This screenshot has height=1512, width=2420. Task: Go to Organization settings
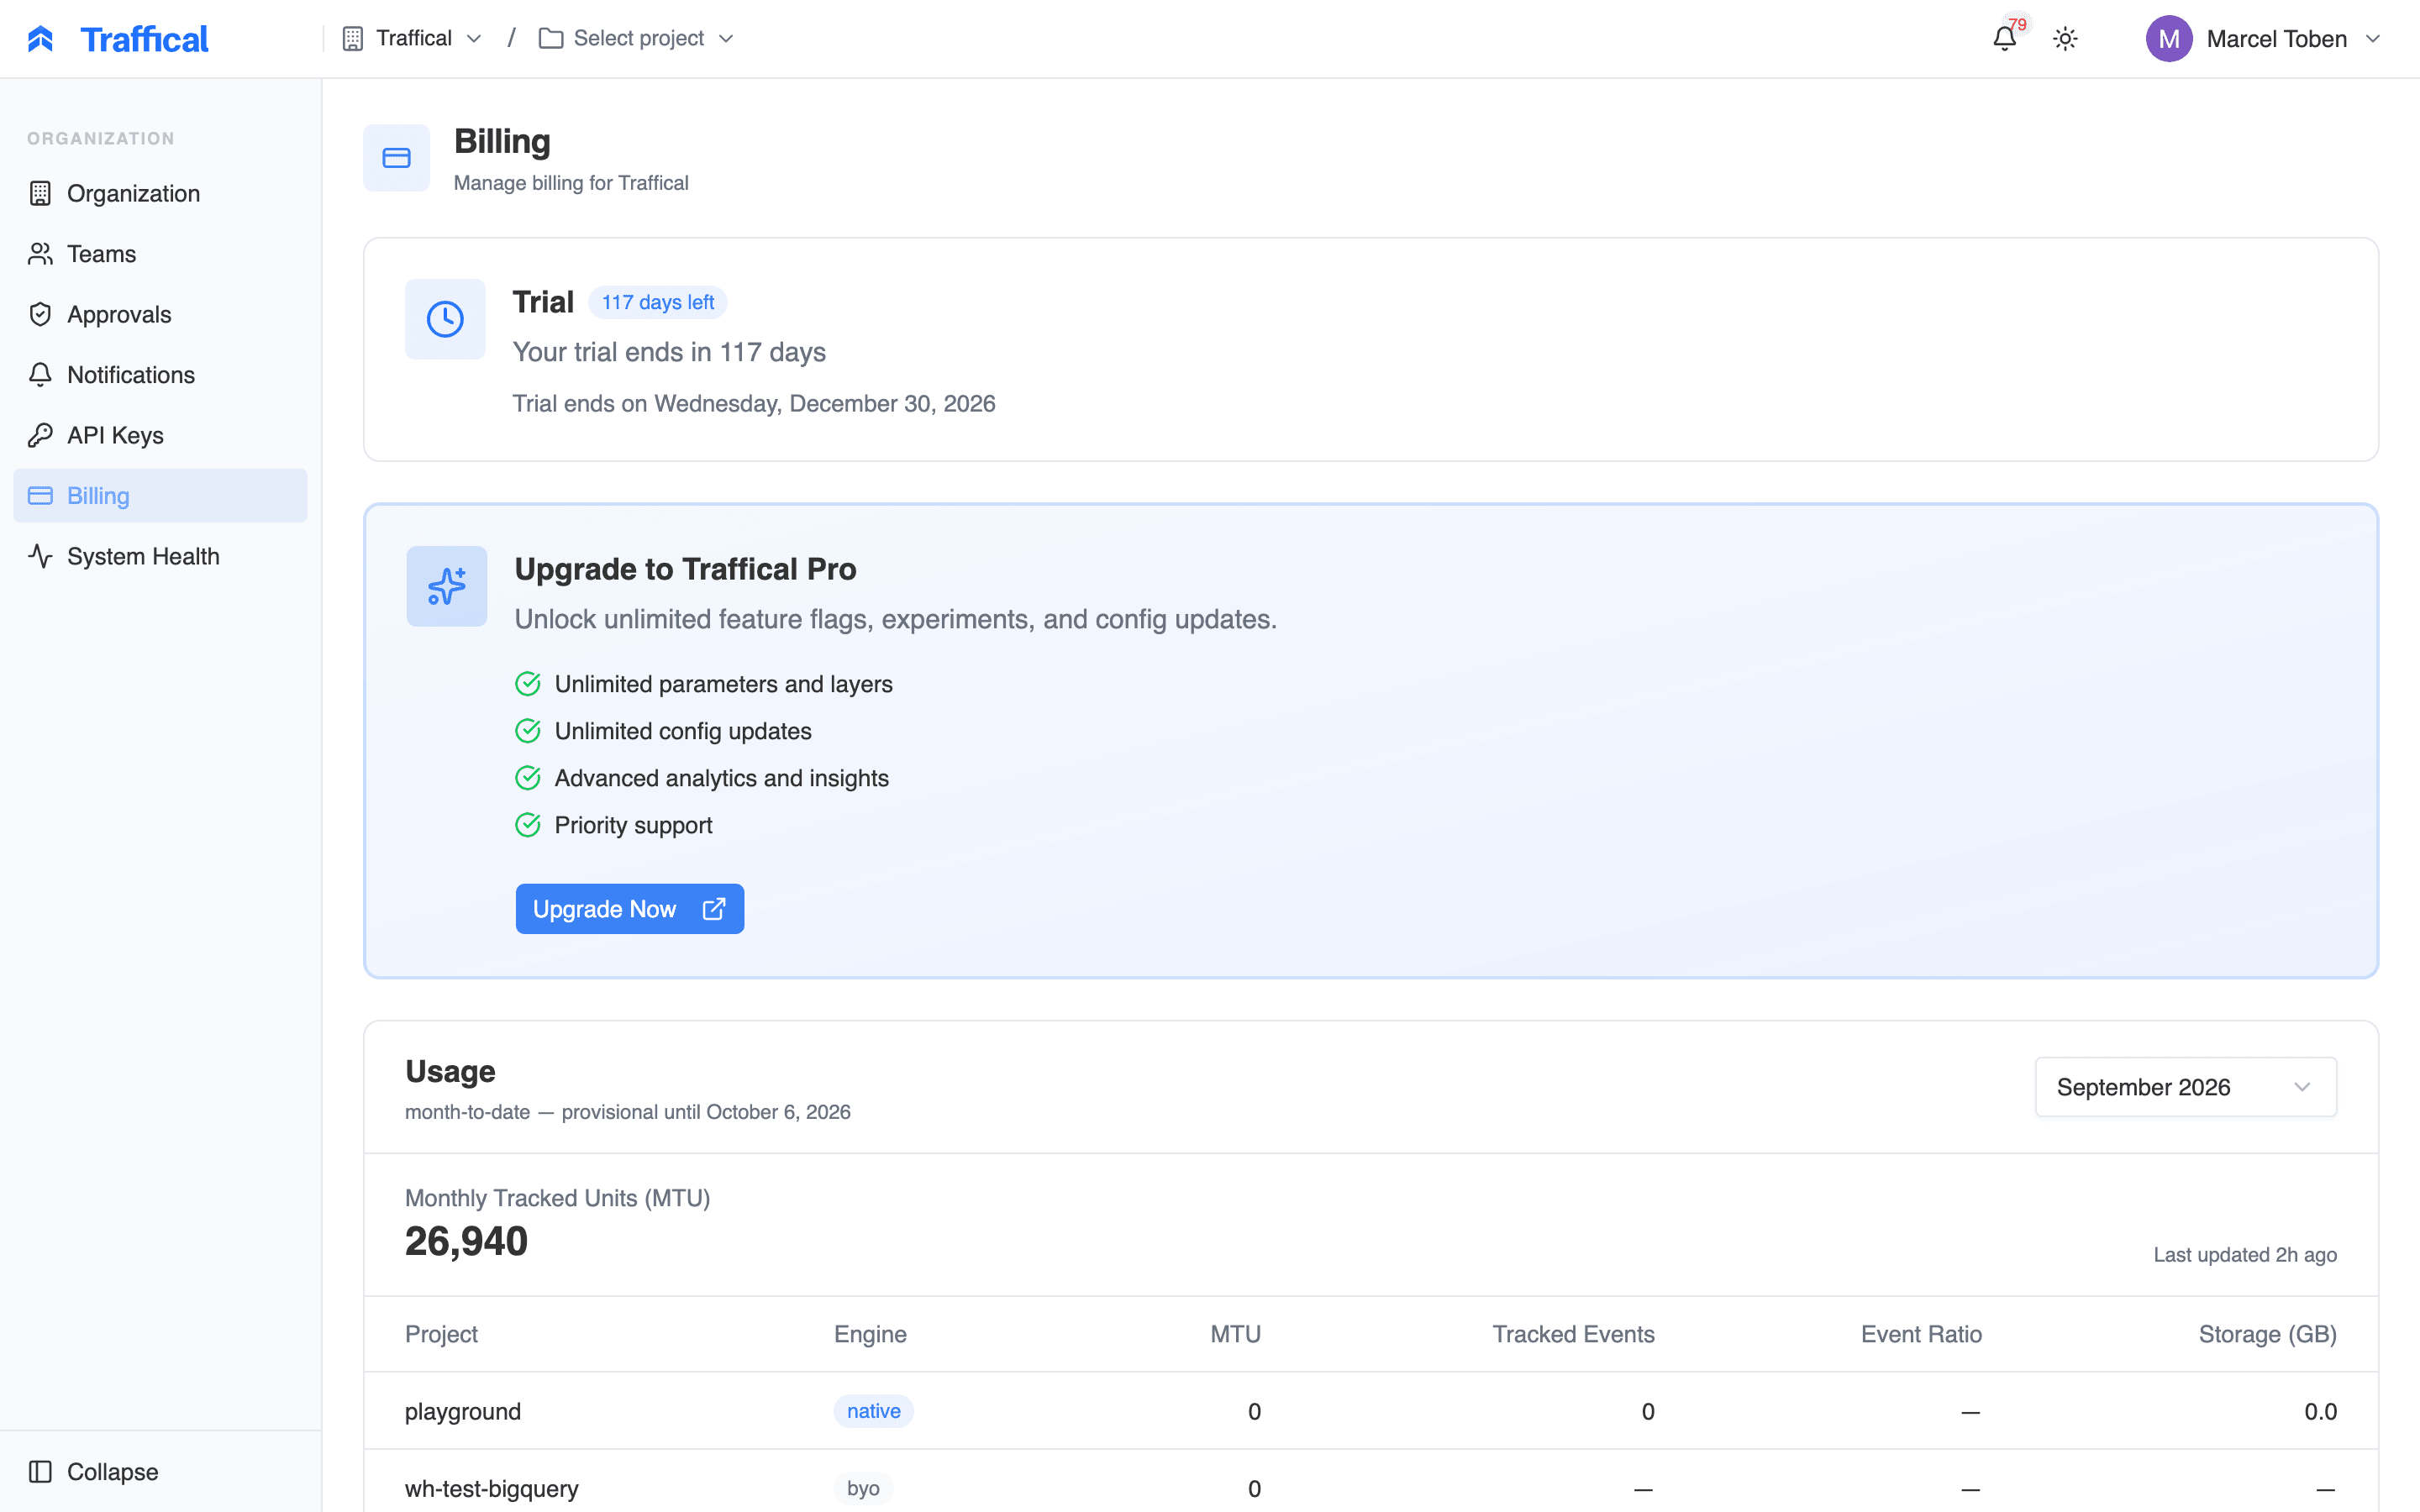160,194
